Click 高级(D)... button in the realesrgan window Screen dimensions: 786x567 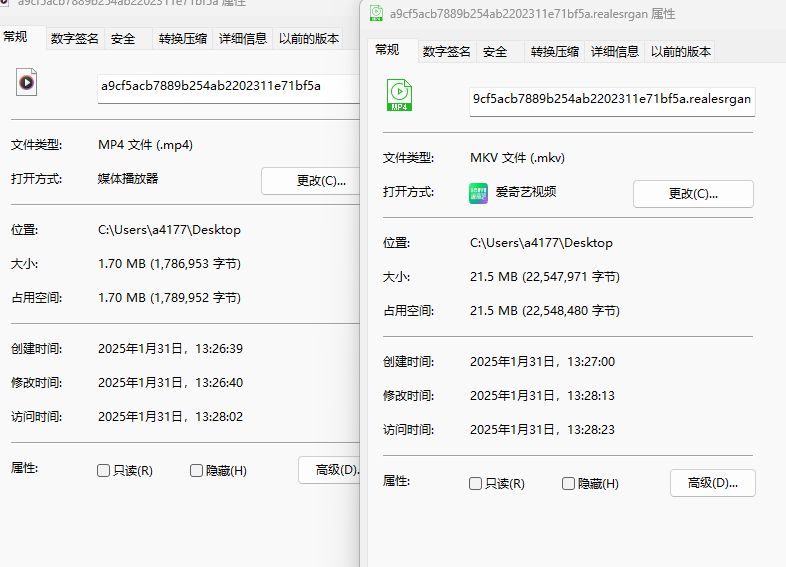[x=713, y=483]
